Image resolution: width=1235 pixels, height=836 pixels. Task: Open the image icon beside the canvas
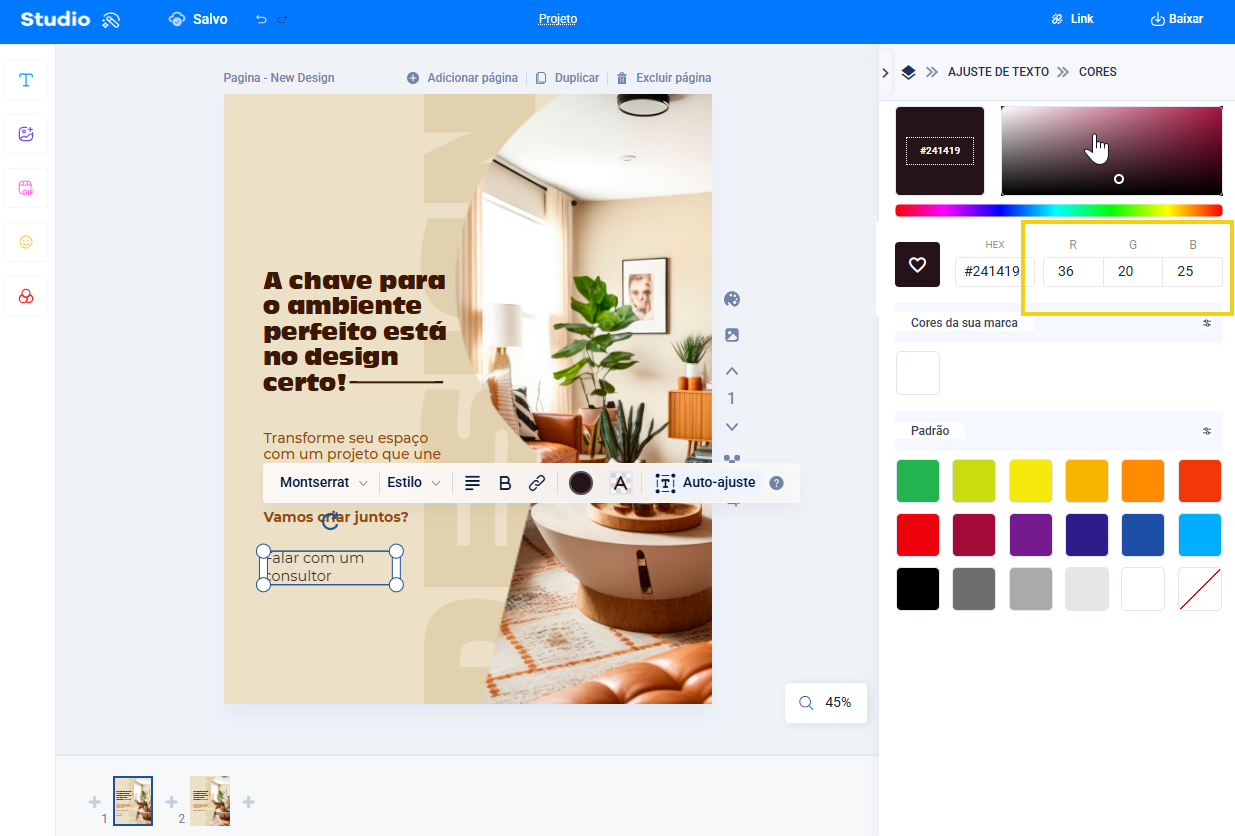pyautogui.click(x=732, y=335)
